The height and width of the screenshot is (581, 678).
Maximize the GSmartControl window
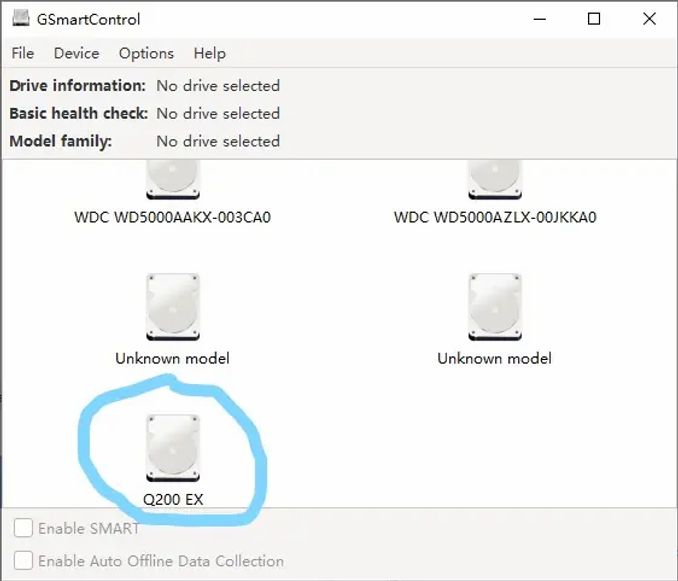(x=594, y=19)
